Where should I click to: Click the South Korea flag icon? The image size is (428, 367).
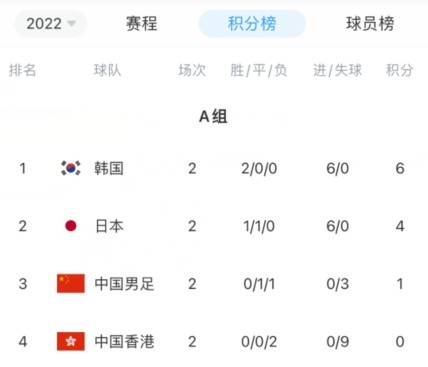point(71,168)
